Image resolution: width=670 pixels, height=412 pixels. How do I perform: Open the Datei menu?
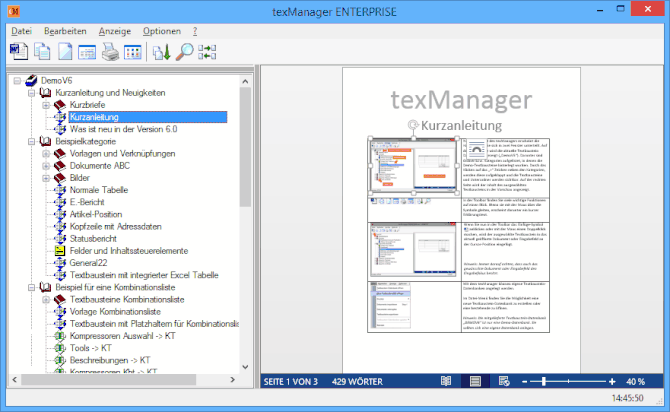click(x=21, y=31)
